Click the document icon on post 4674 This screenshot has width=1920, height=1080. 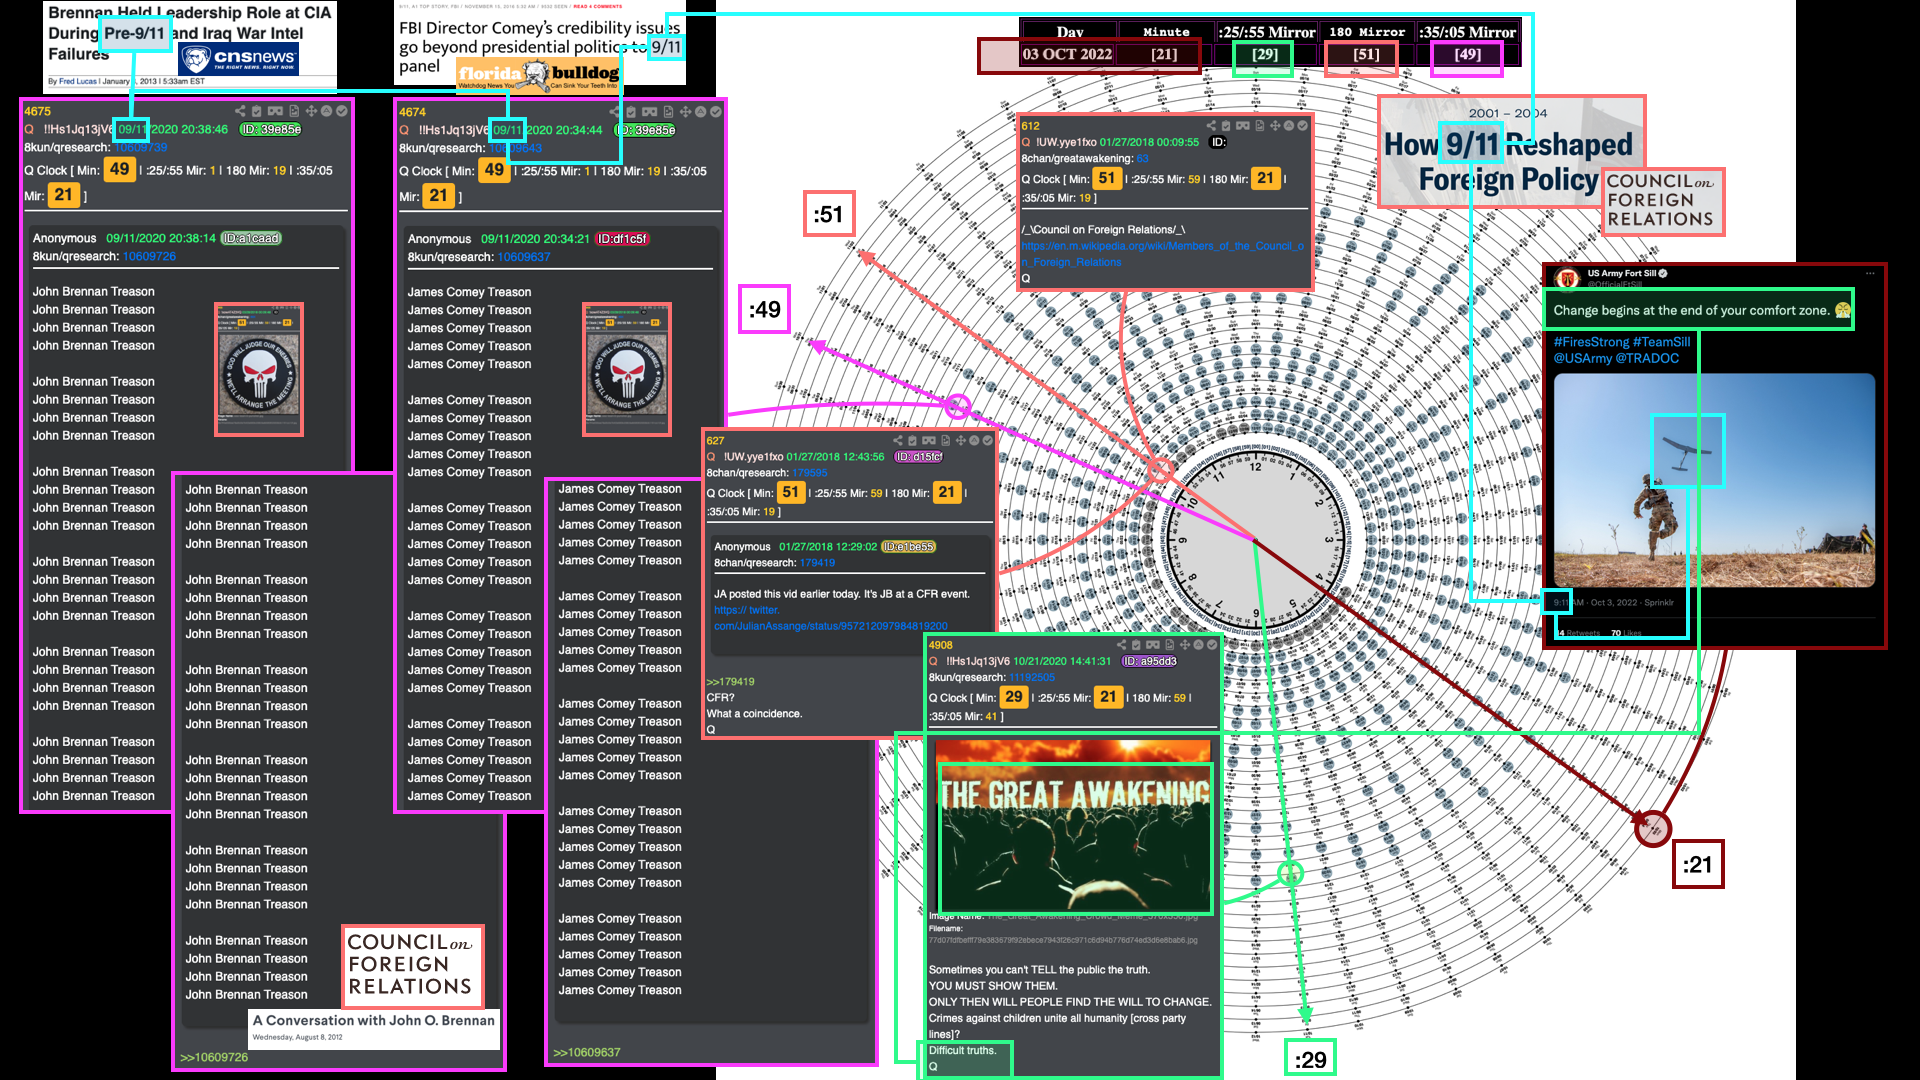[x=668, y=112]
